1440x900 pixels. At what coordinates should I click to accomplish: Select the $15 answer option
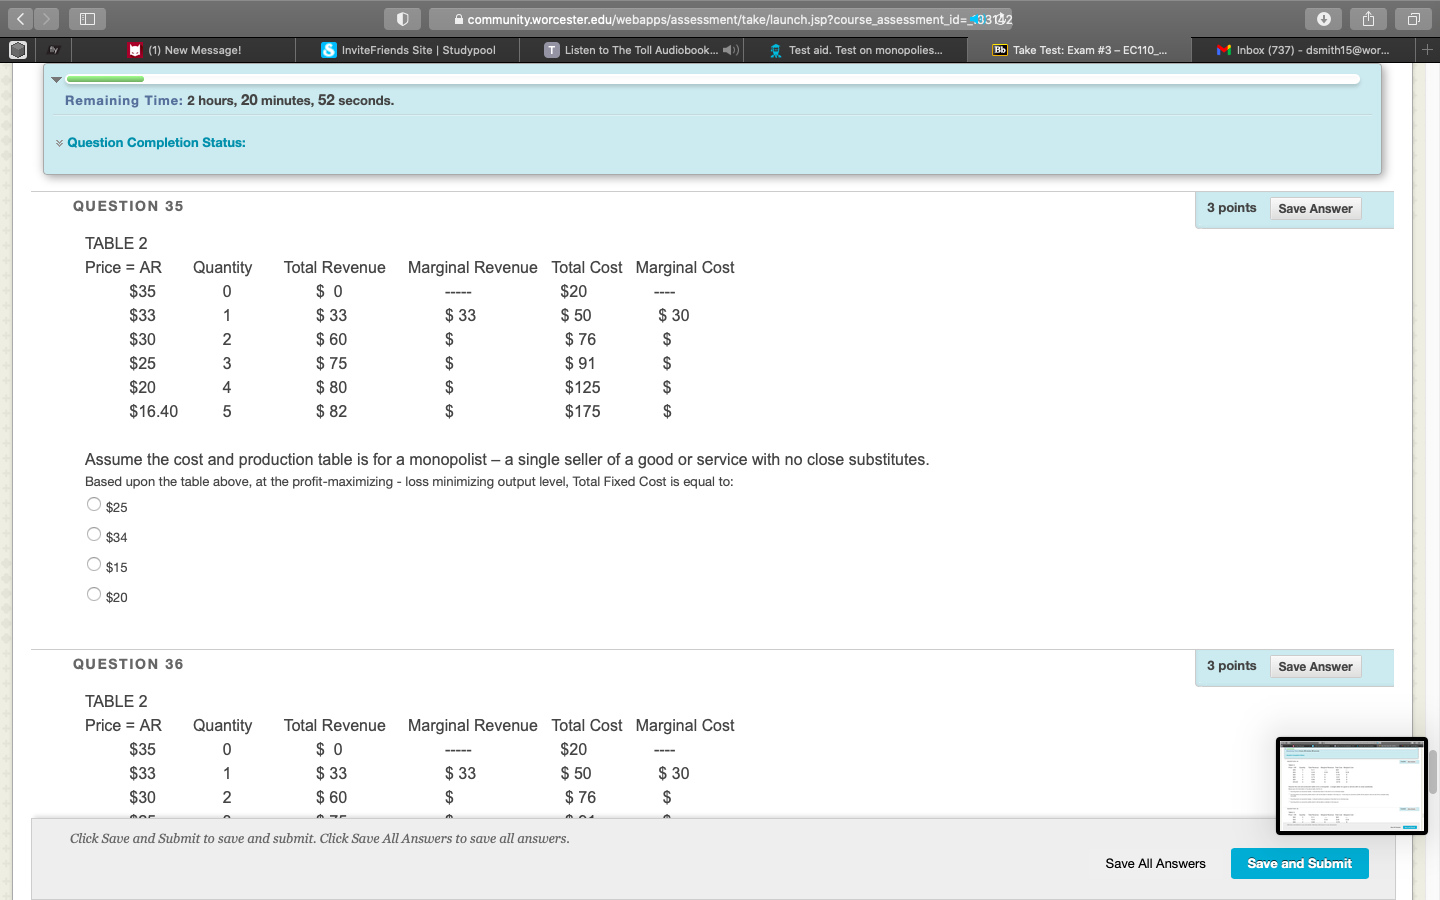[94, 565]
